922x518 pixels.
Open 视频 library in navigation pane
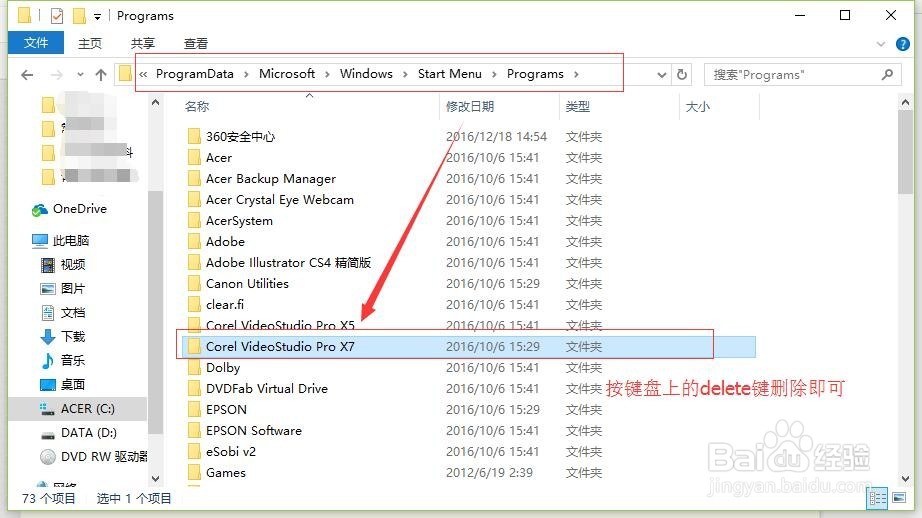pyautogui.click(x=63, y=265)
